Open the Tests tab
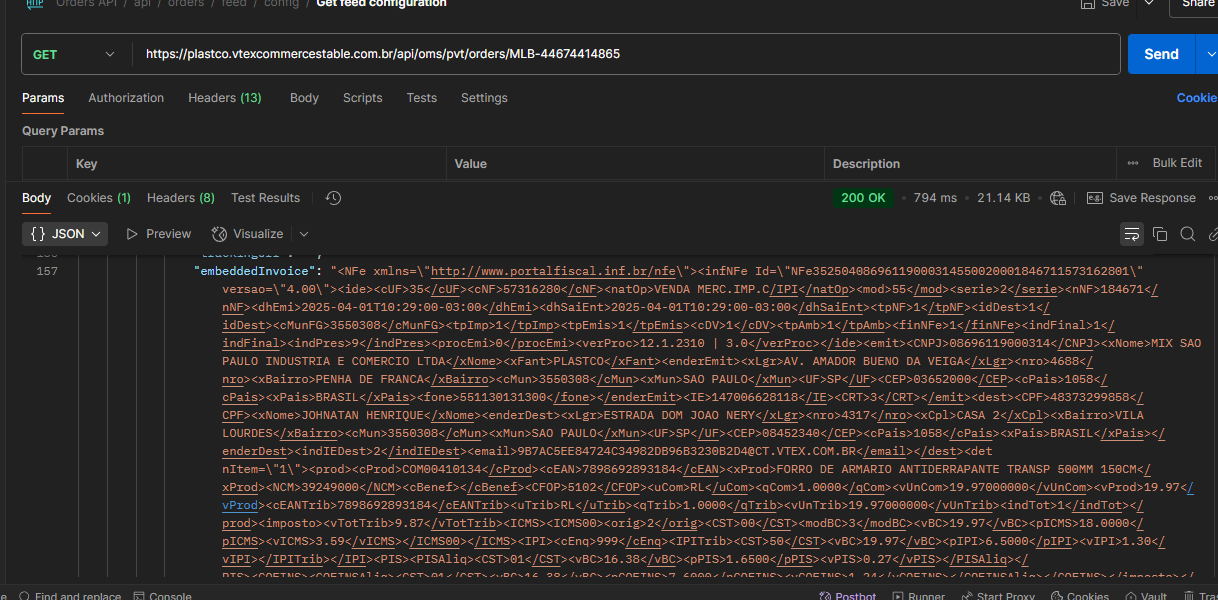 click(421, 98)
